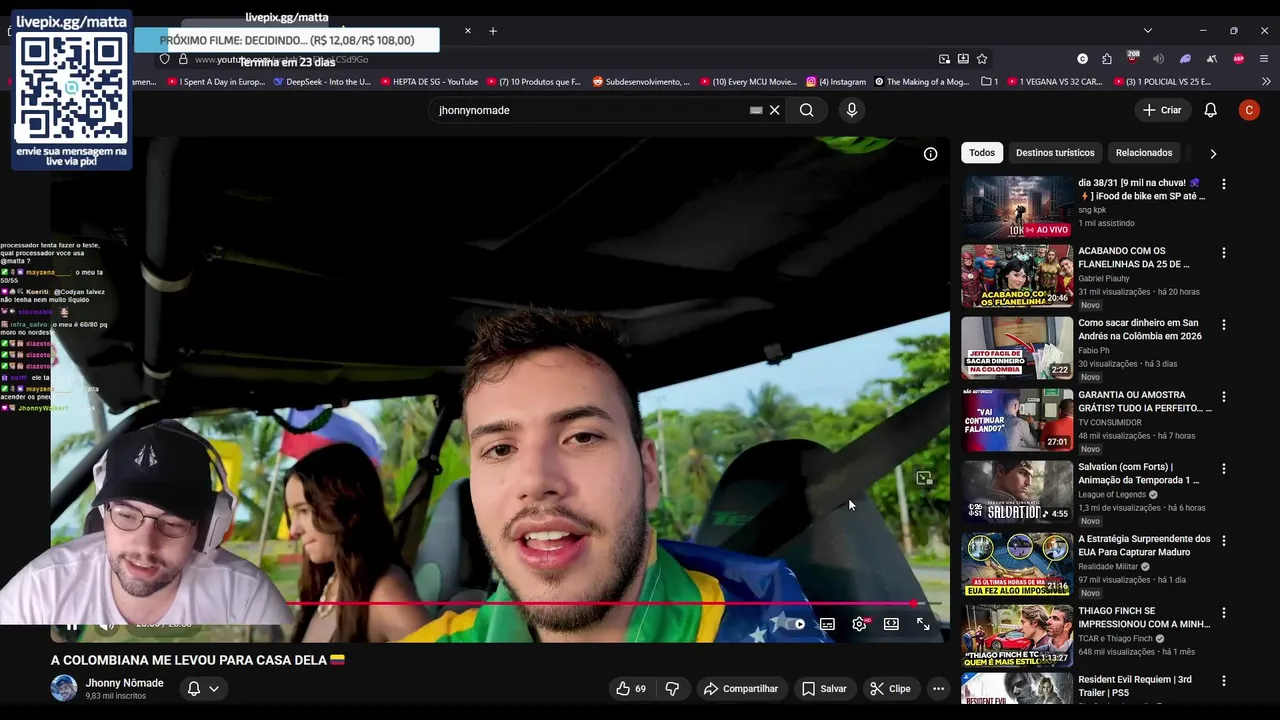
Task: Open the bookmark folder named 1
Action: tap(989, 82)
